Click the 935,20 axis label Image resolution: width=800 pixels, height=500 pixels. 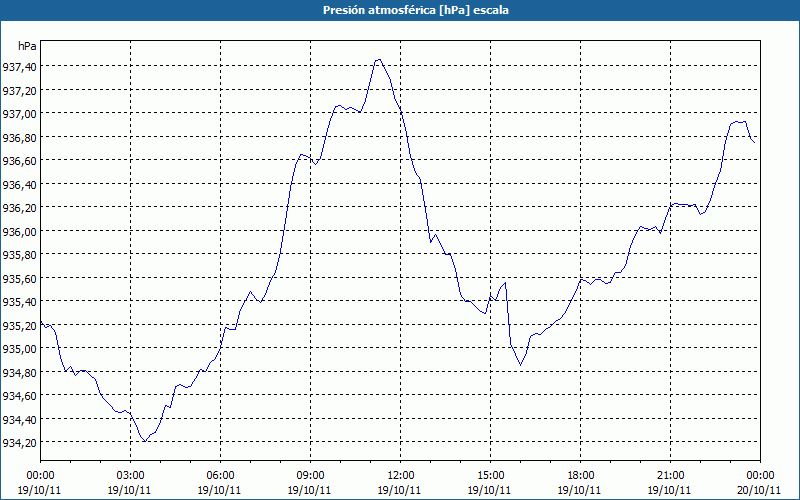tap(19, 325)
